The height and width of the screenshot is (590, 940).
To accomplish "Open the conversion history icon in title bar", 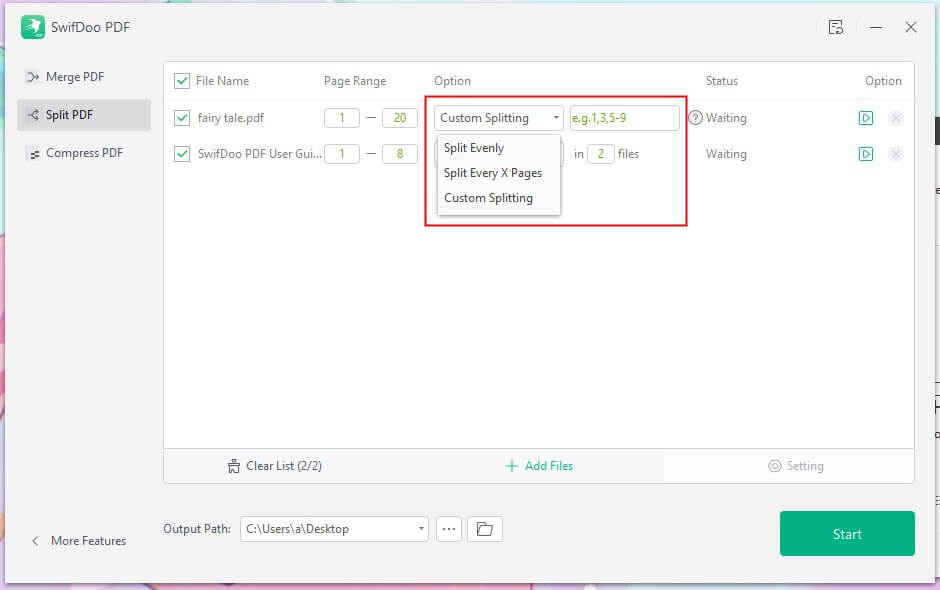I will 836,27.
